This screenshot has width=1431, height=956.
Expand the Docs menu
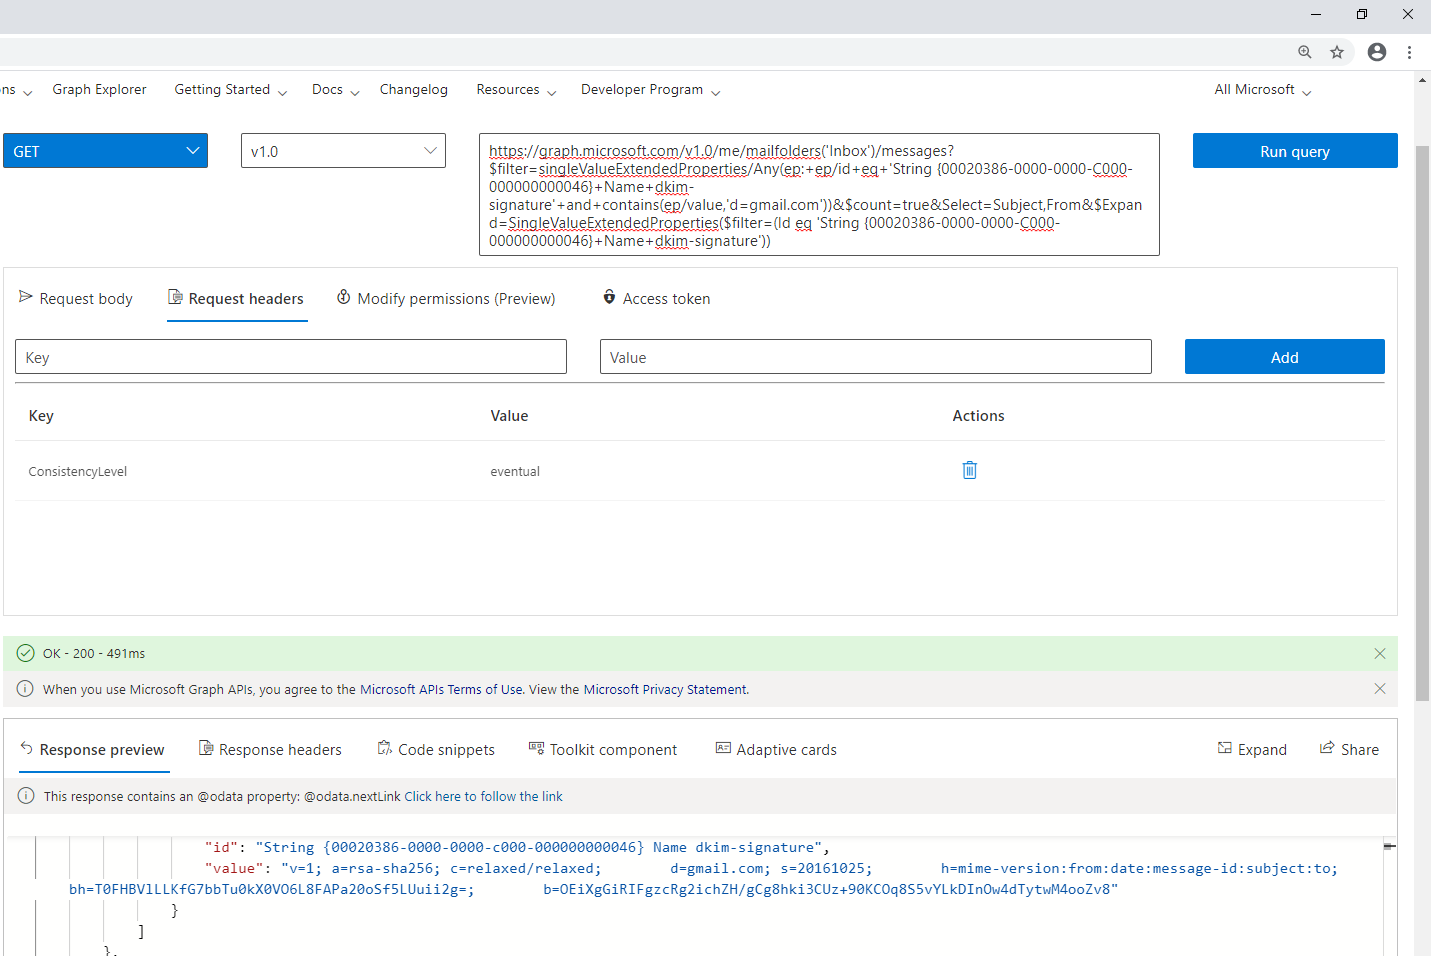click(335, 90)
